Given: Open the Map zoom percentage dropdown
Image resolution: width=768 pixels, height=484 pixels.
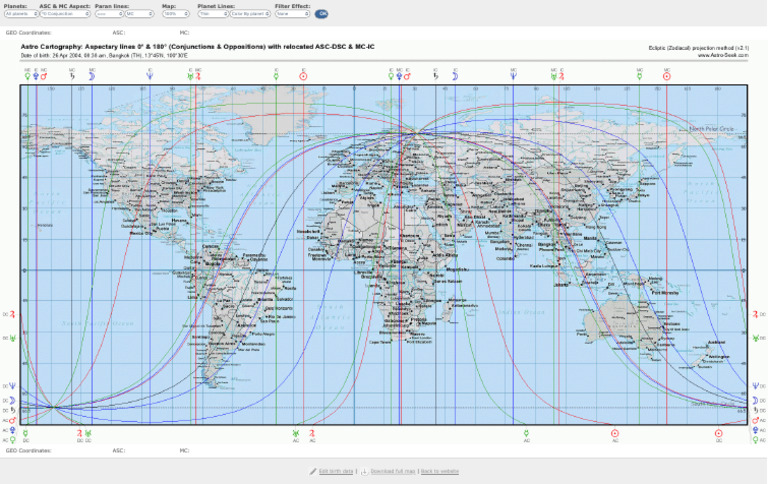Looking at the screenshot, I should [x=175, y=14].
